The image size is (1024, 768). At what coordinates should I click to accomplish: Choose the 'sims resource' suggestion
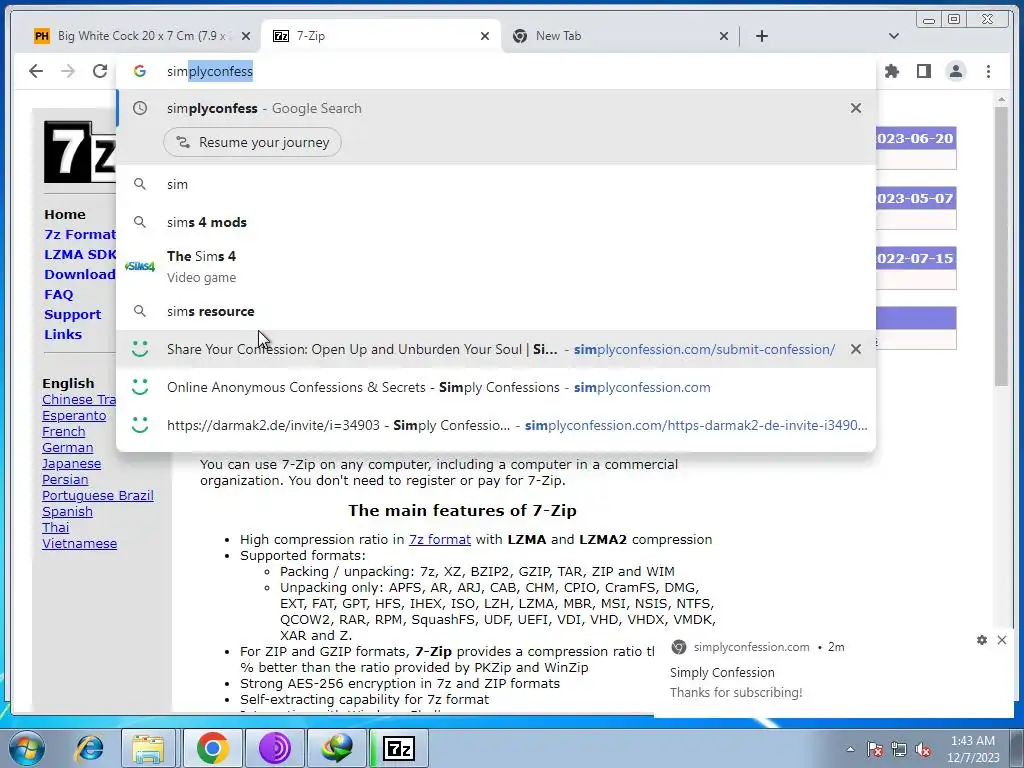tap(496, 312)
